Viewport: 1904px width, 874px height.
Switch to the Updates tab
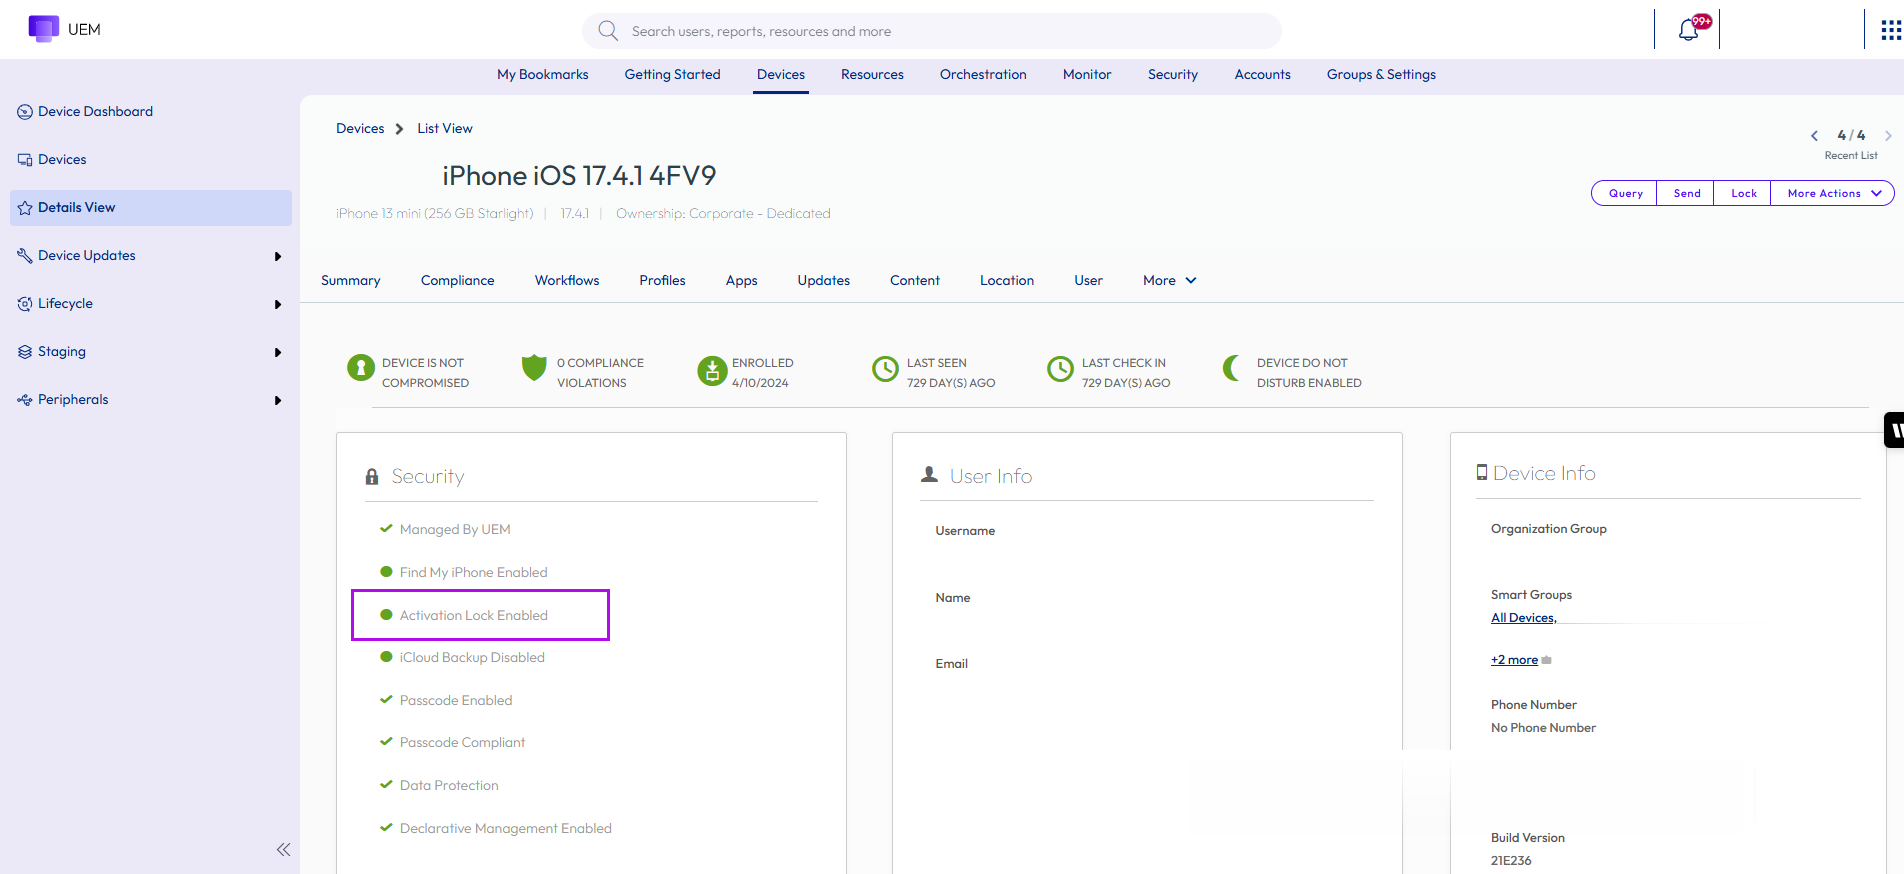point(824,281)
